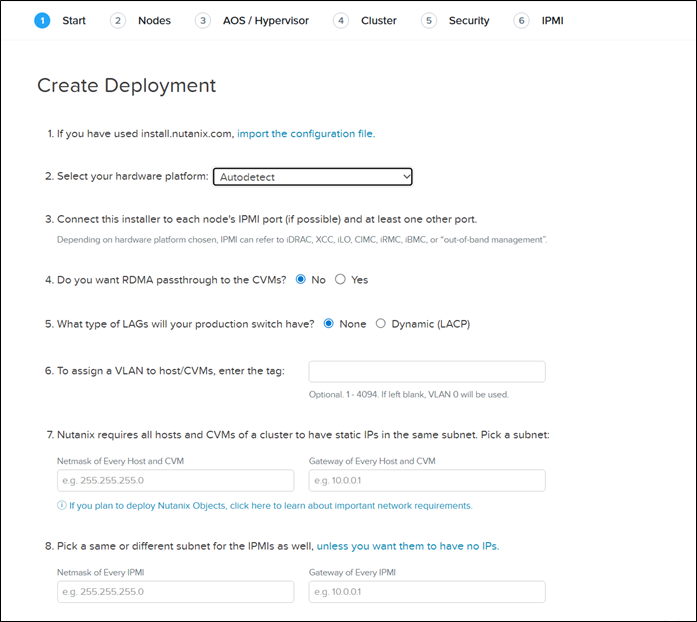The height and width of the screenshot is (622, 697).
Task: Click the Gateway of Every IPMI field
Action: (427, 592)
